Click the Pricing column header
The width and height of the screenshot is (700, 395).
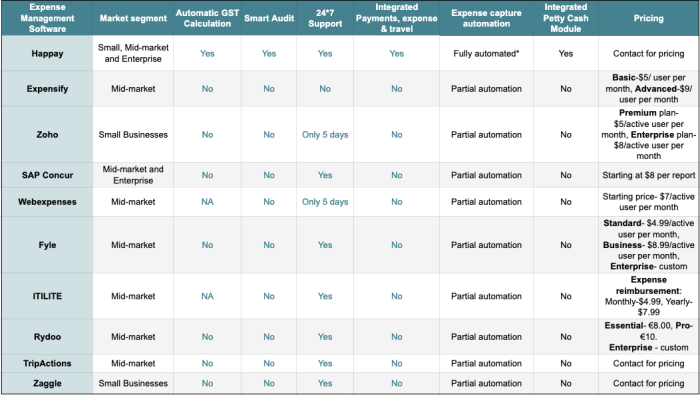[x=648, y=18]
